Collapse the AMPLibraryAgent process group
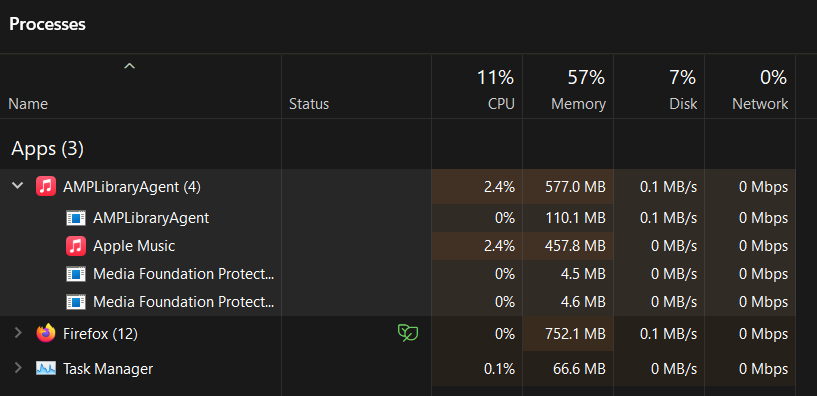Screen dimensions: 817x396 click(x=18, y=185)
